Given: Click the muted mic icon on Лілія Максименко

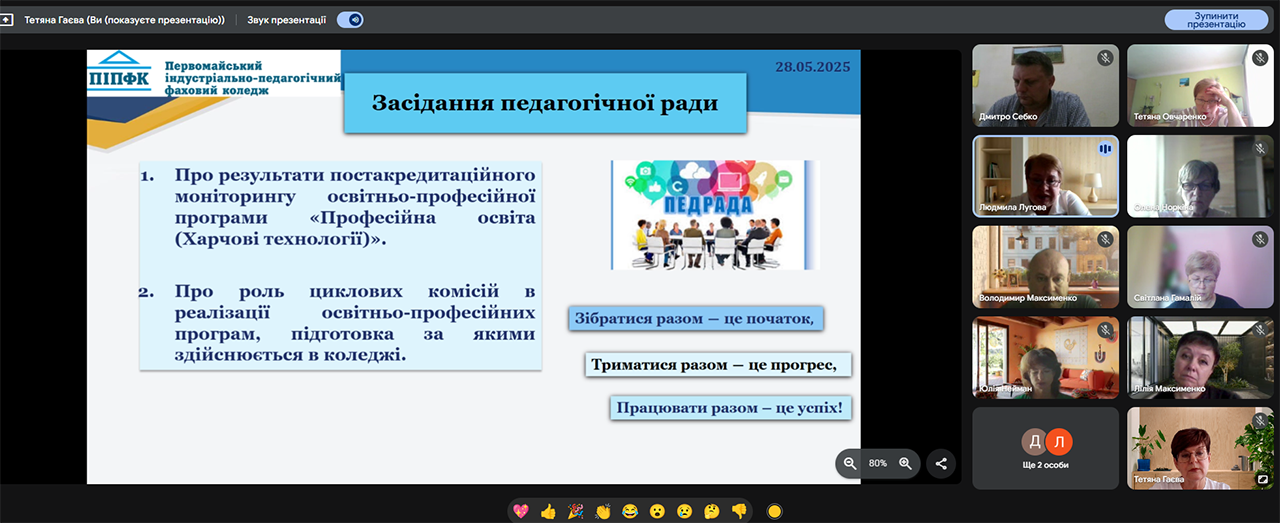Looking at the screenshot, I should [1260, 330].
